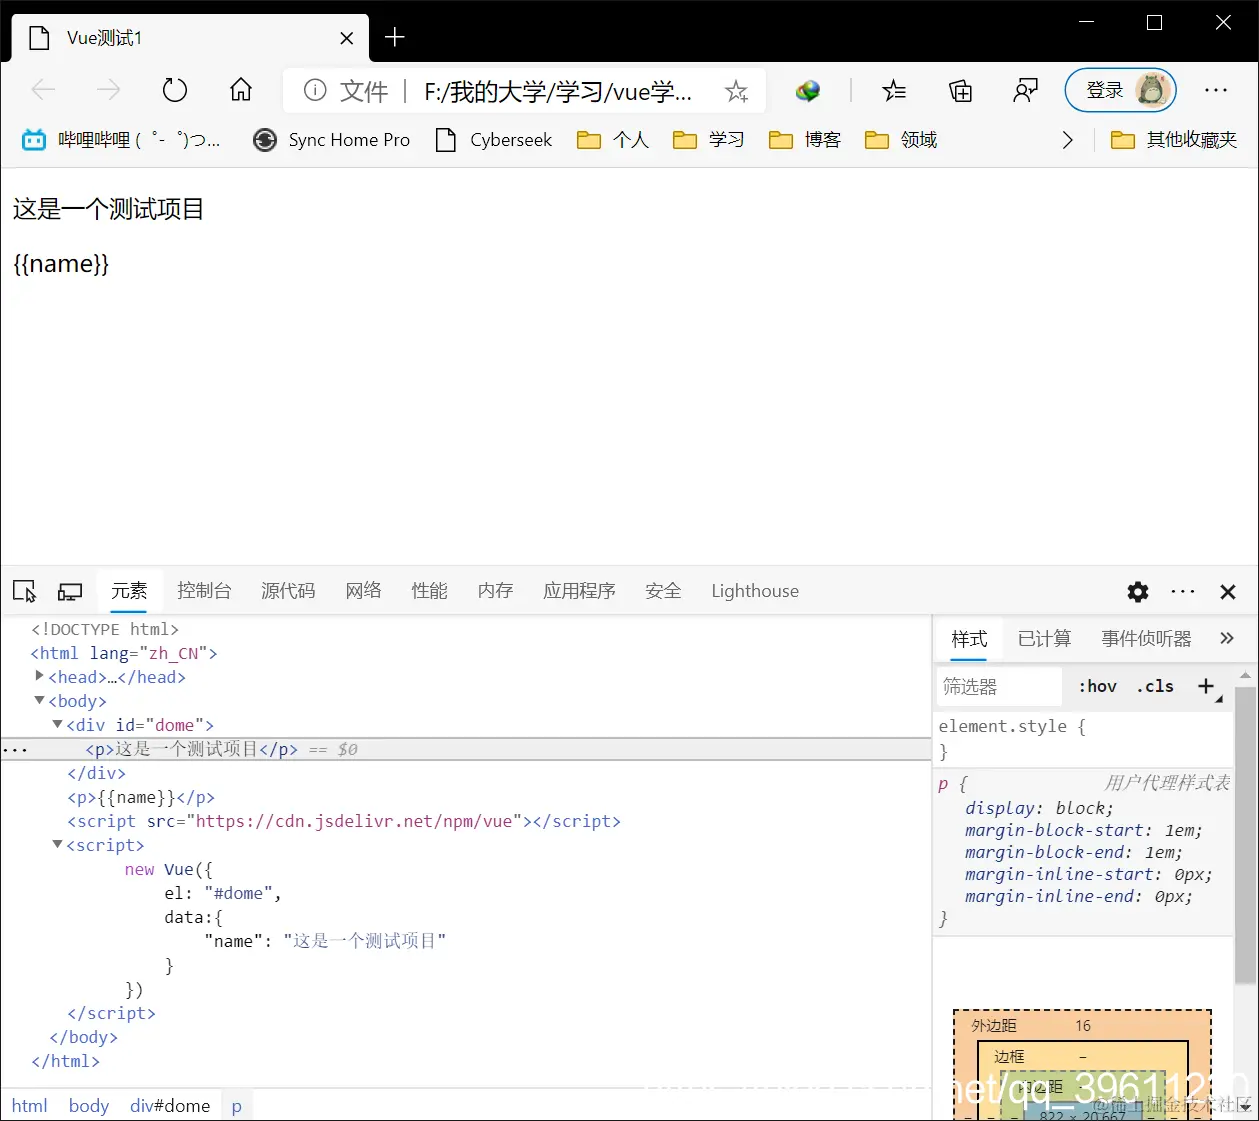Go to the home page icon

point(241,91)
